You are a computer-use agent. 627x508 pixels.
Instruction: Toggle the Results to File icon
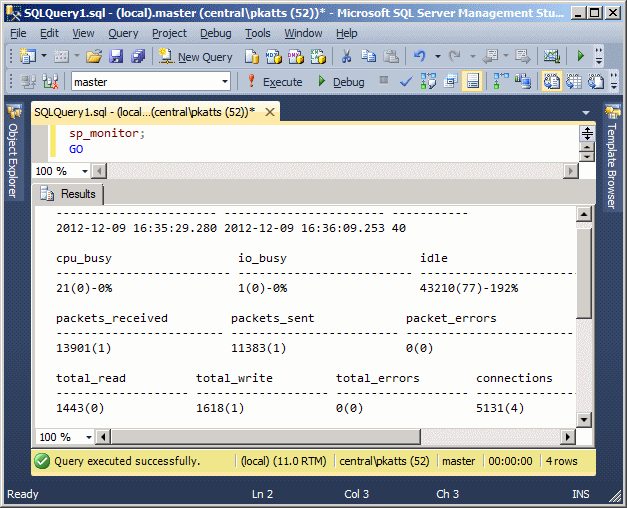(596, 82)
